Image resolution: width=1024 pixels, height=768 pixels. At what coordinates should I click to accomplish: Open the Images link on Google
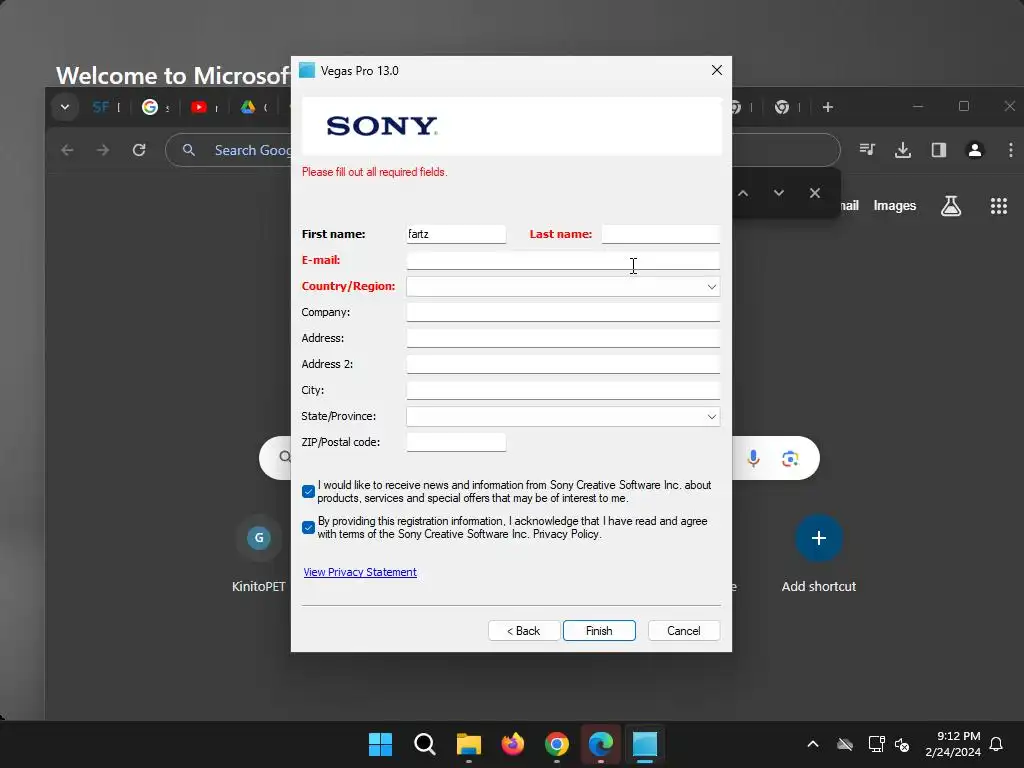click(895, 206)
